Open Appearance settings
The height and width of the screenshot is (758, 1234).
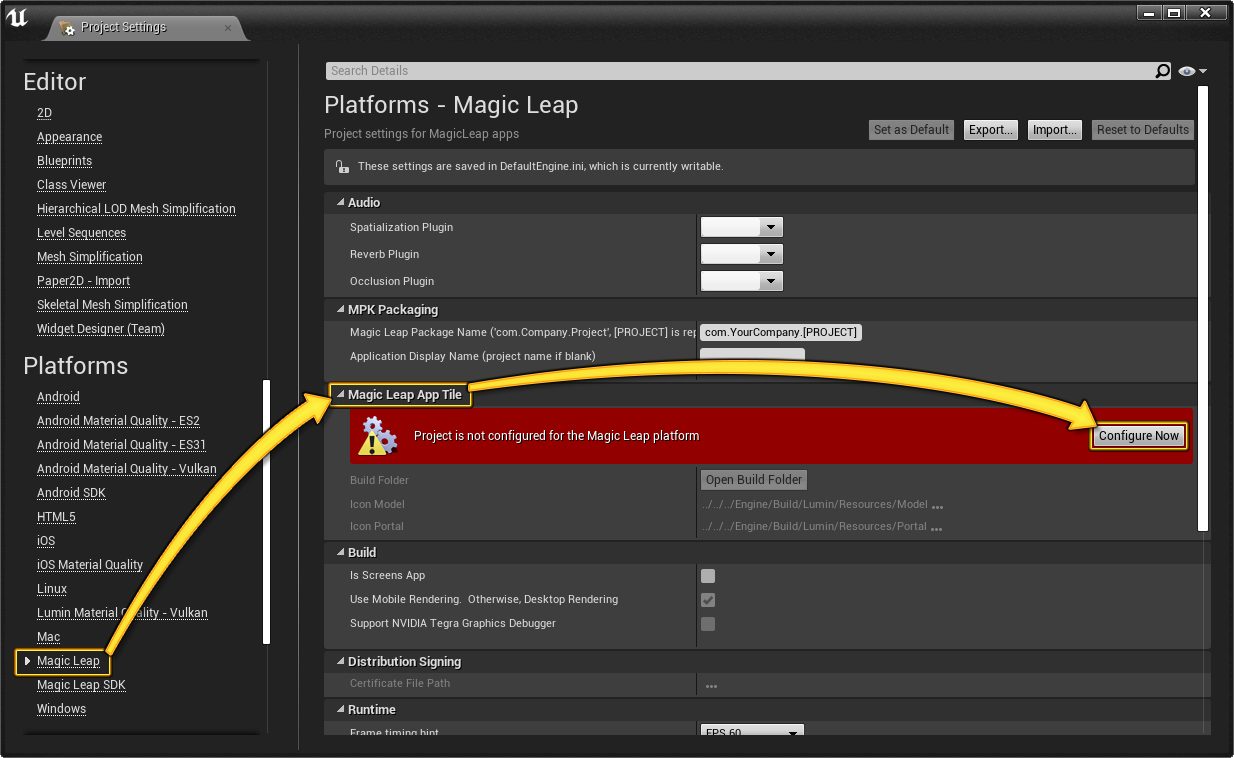click(x=69, y=137)
